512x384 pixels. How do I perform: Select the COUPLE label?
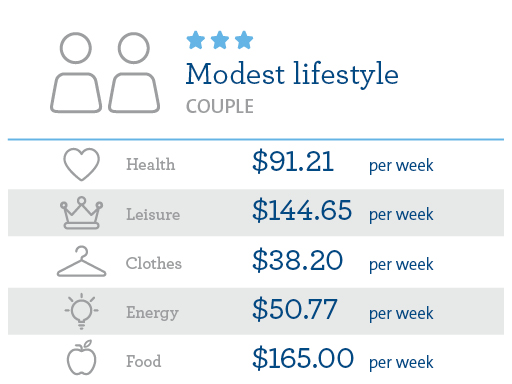coord(220,107)
